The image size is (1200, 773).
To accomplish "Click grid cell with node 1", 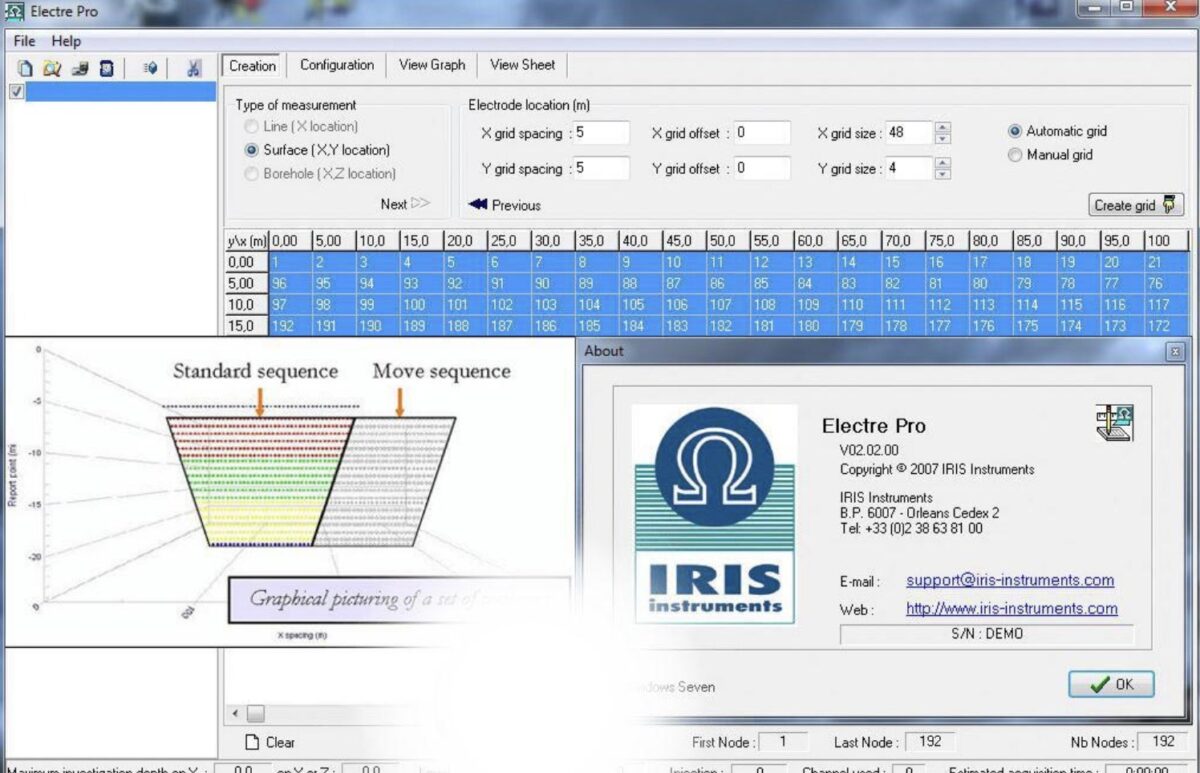I will (x=290, y=262).
